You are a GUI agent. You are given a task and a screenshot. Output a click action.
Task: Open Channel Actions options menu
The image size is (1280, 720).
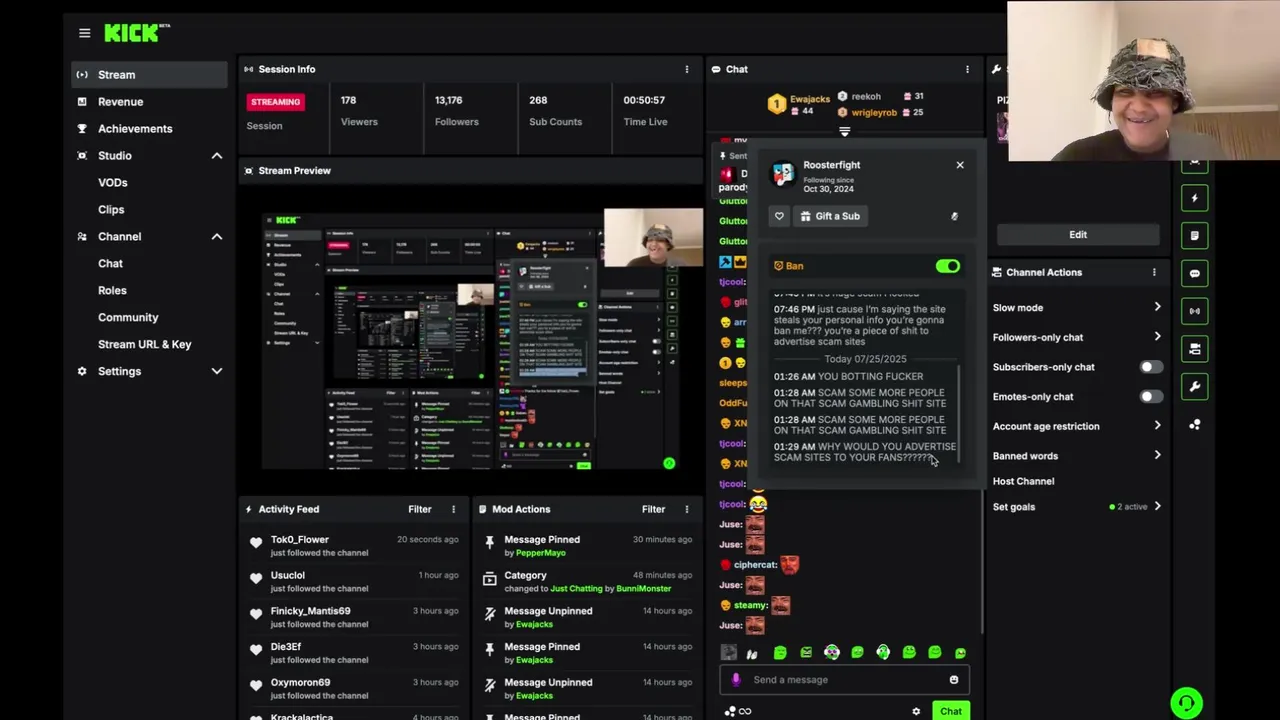coord(1154,272)
